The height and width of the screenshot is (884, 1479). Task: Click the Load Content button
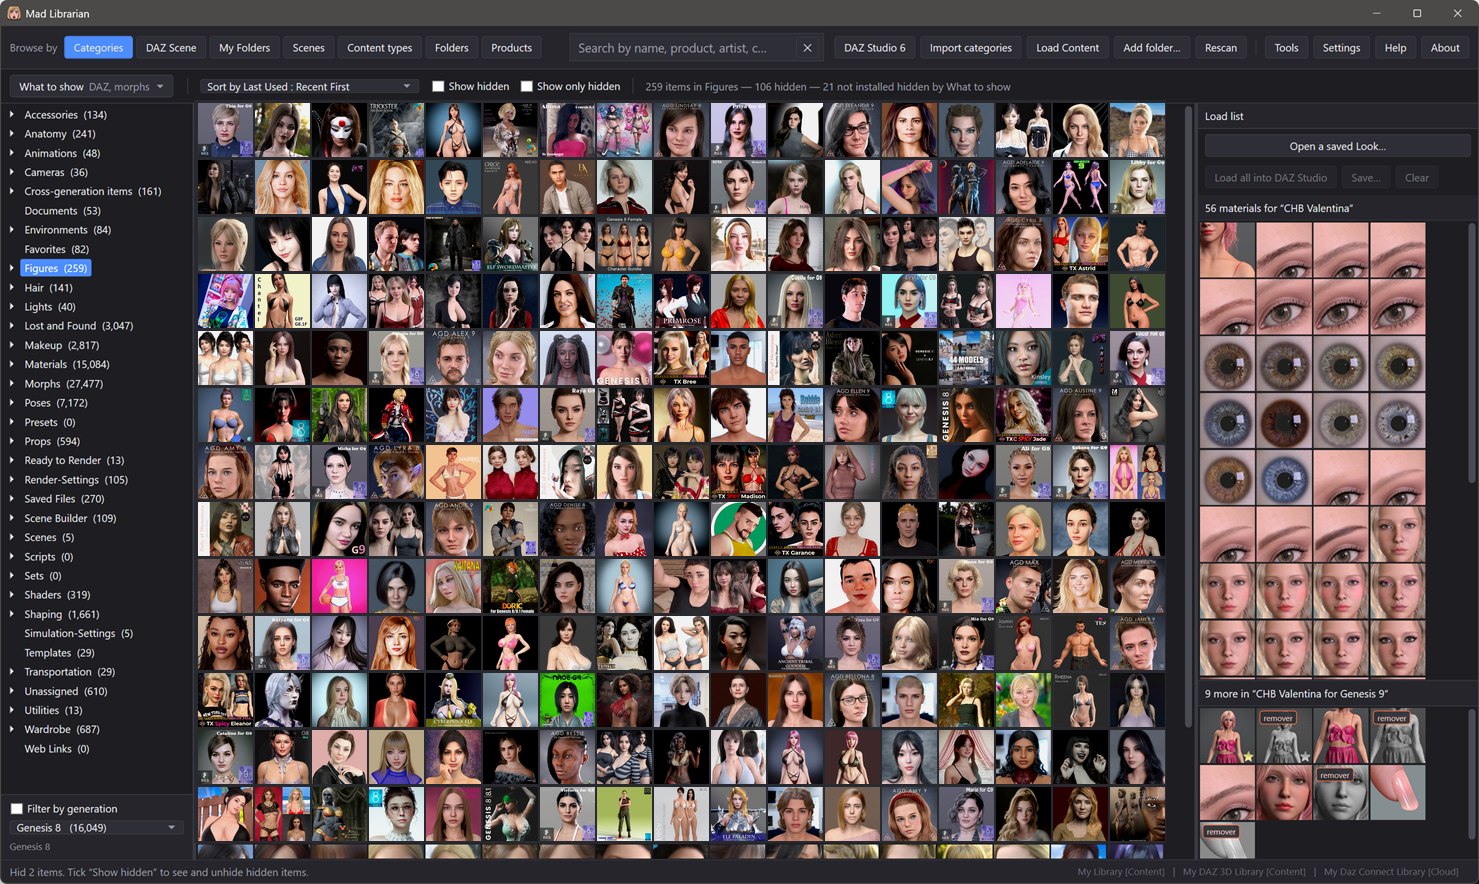click(1067, 48)
